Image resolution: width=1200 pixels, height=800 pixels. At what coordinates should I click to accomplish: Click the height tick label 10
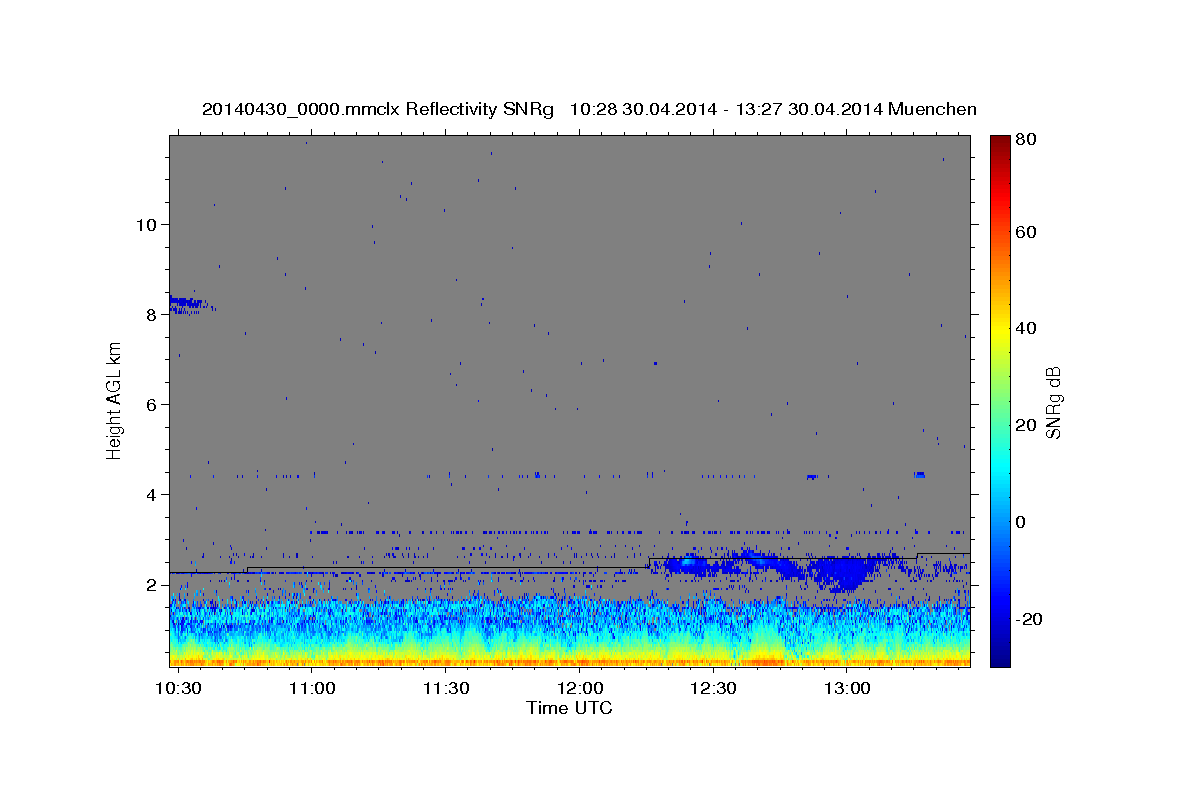(x=148, y=224)
